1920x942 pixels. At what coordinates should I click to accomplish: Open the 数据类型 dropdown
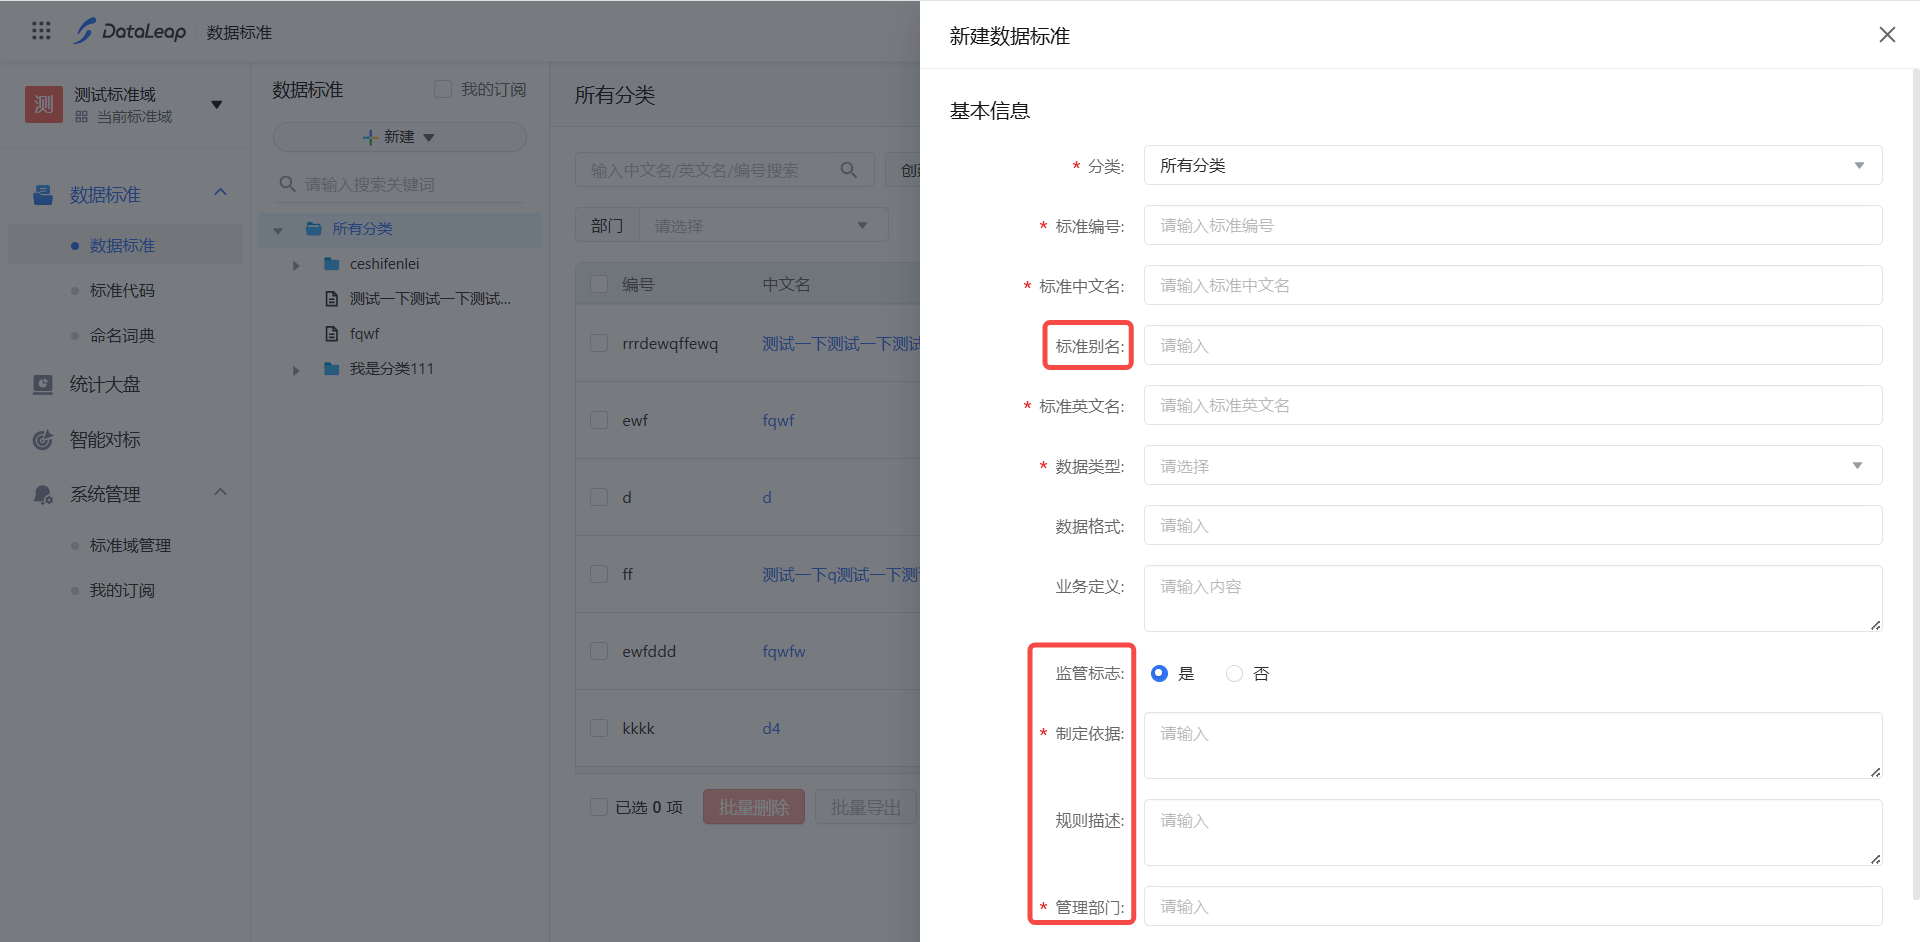1513,465
